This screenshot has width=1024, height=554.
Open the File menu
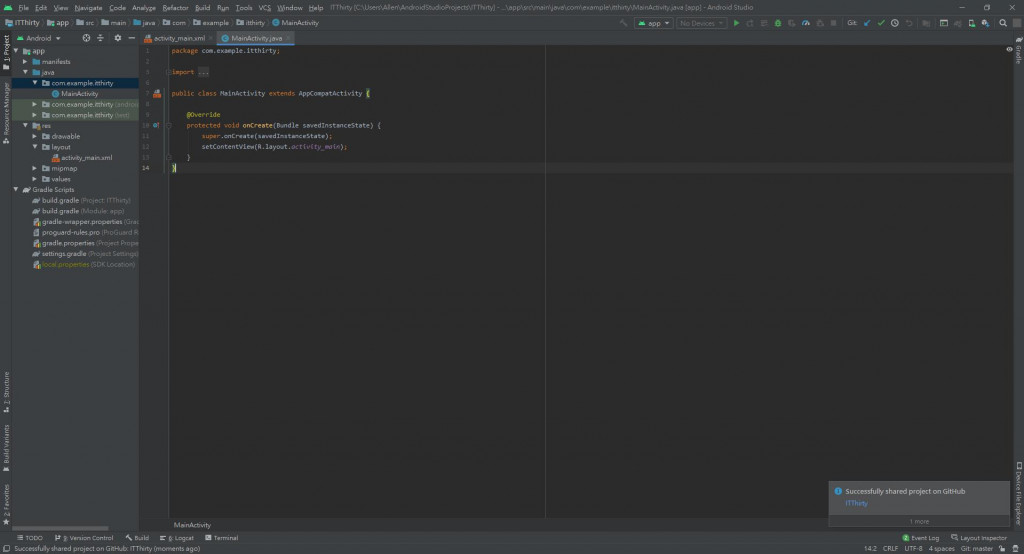tap(24, 8)
